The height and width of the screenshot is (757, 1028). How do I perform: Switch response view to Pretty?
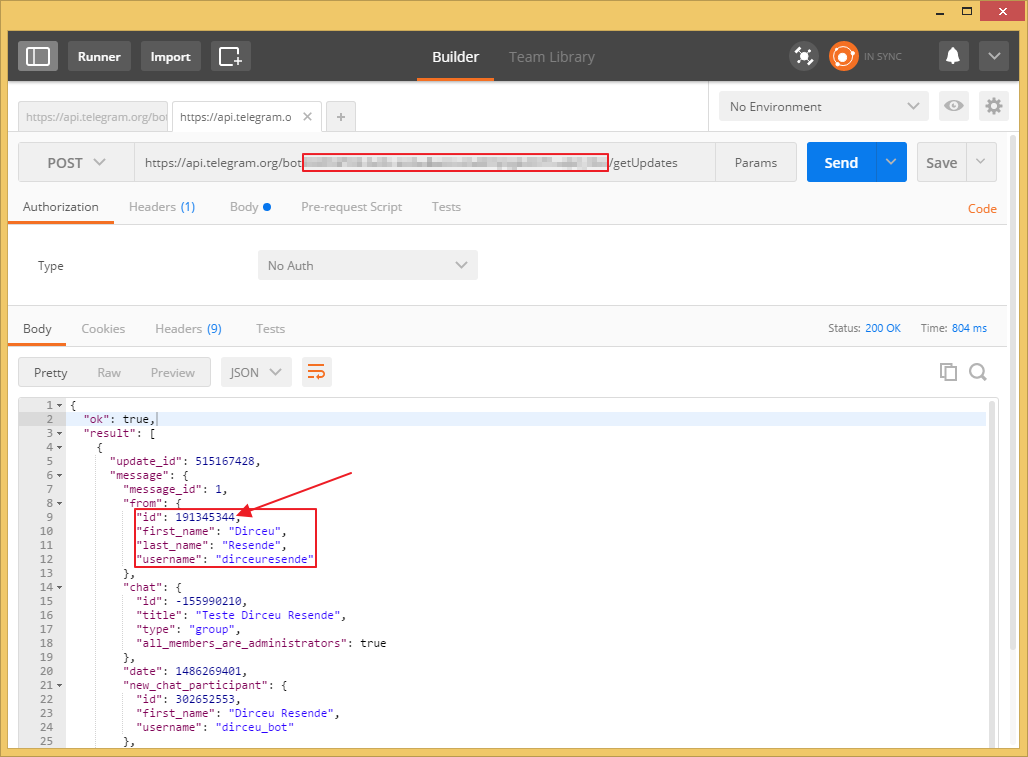click(x=50, y=372)
